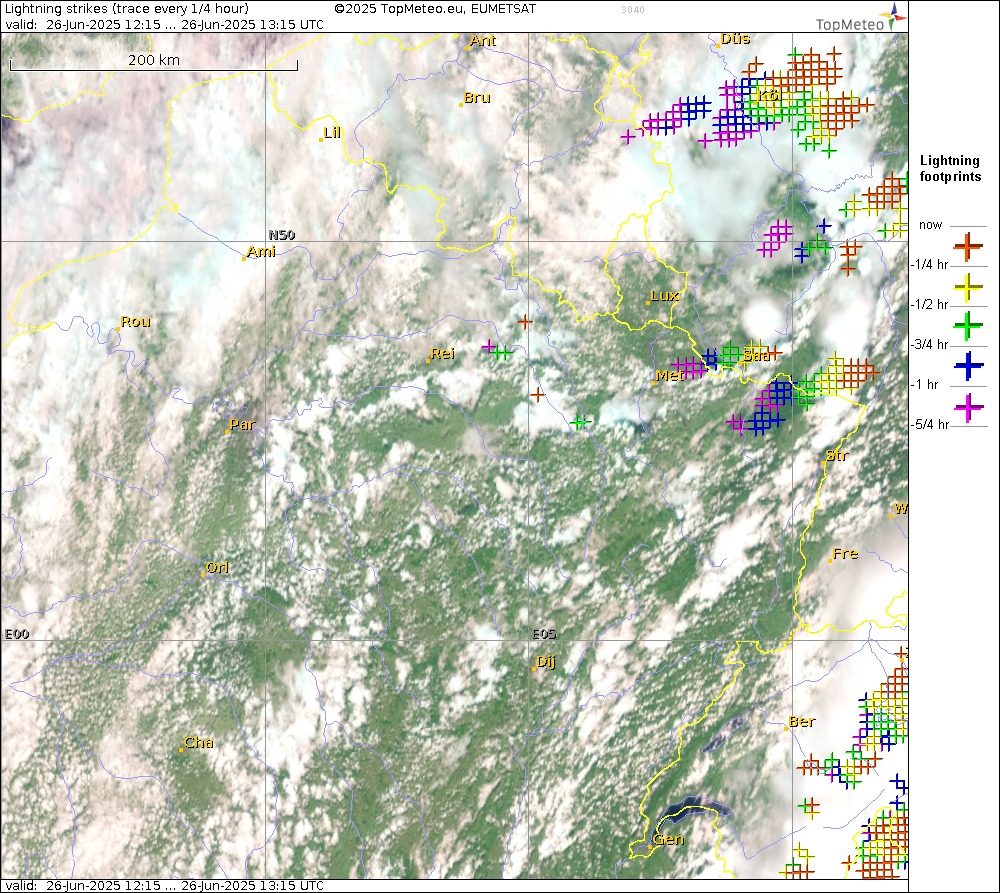Click the 'Str' city label
The height and width of the screenshot is (893, 1000).
click(836, 455)
